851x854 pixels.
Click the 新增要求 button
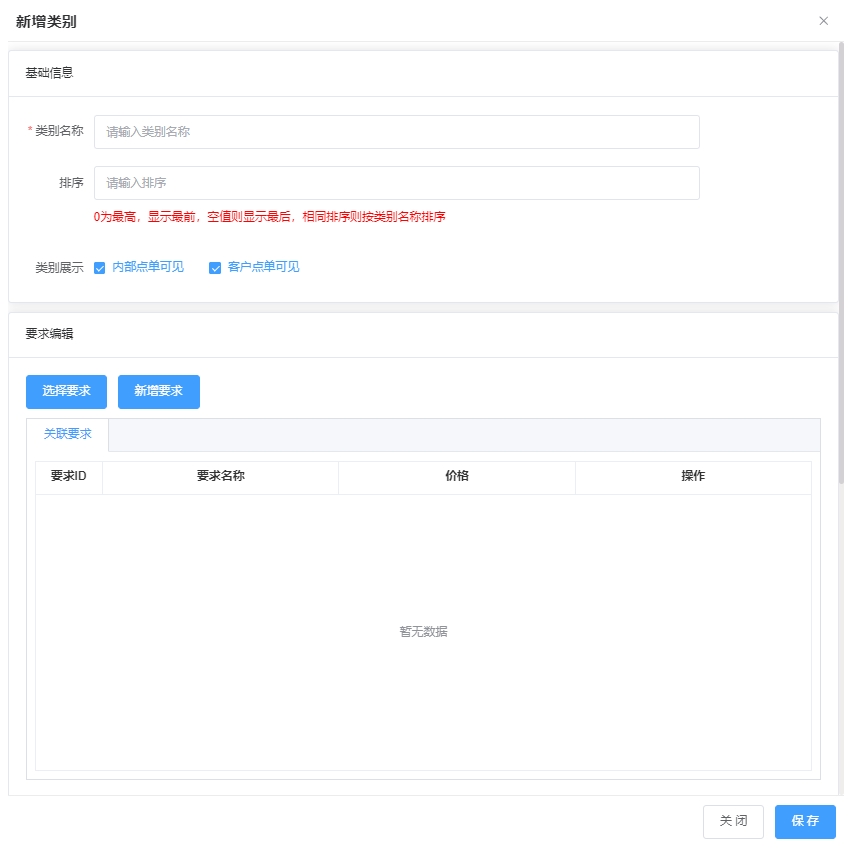point(158,392)
